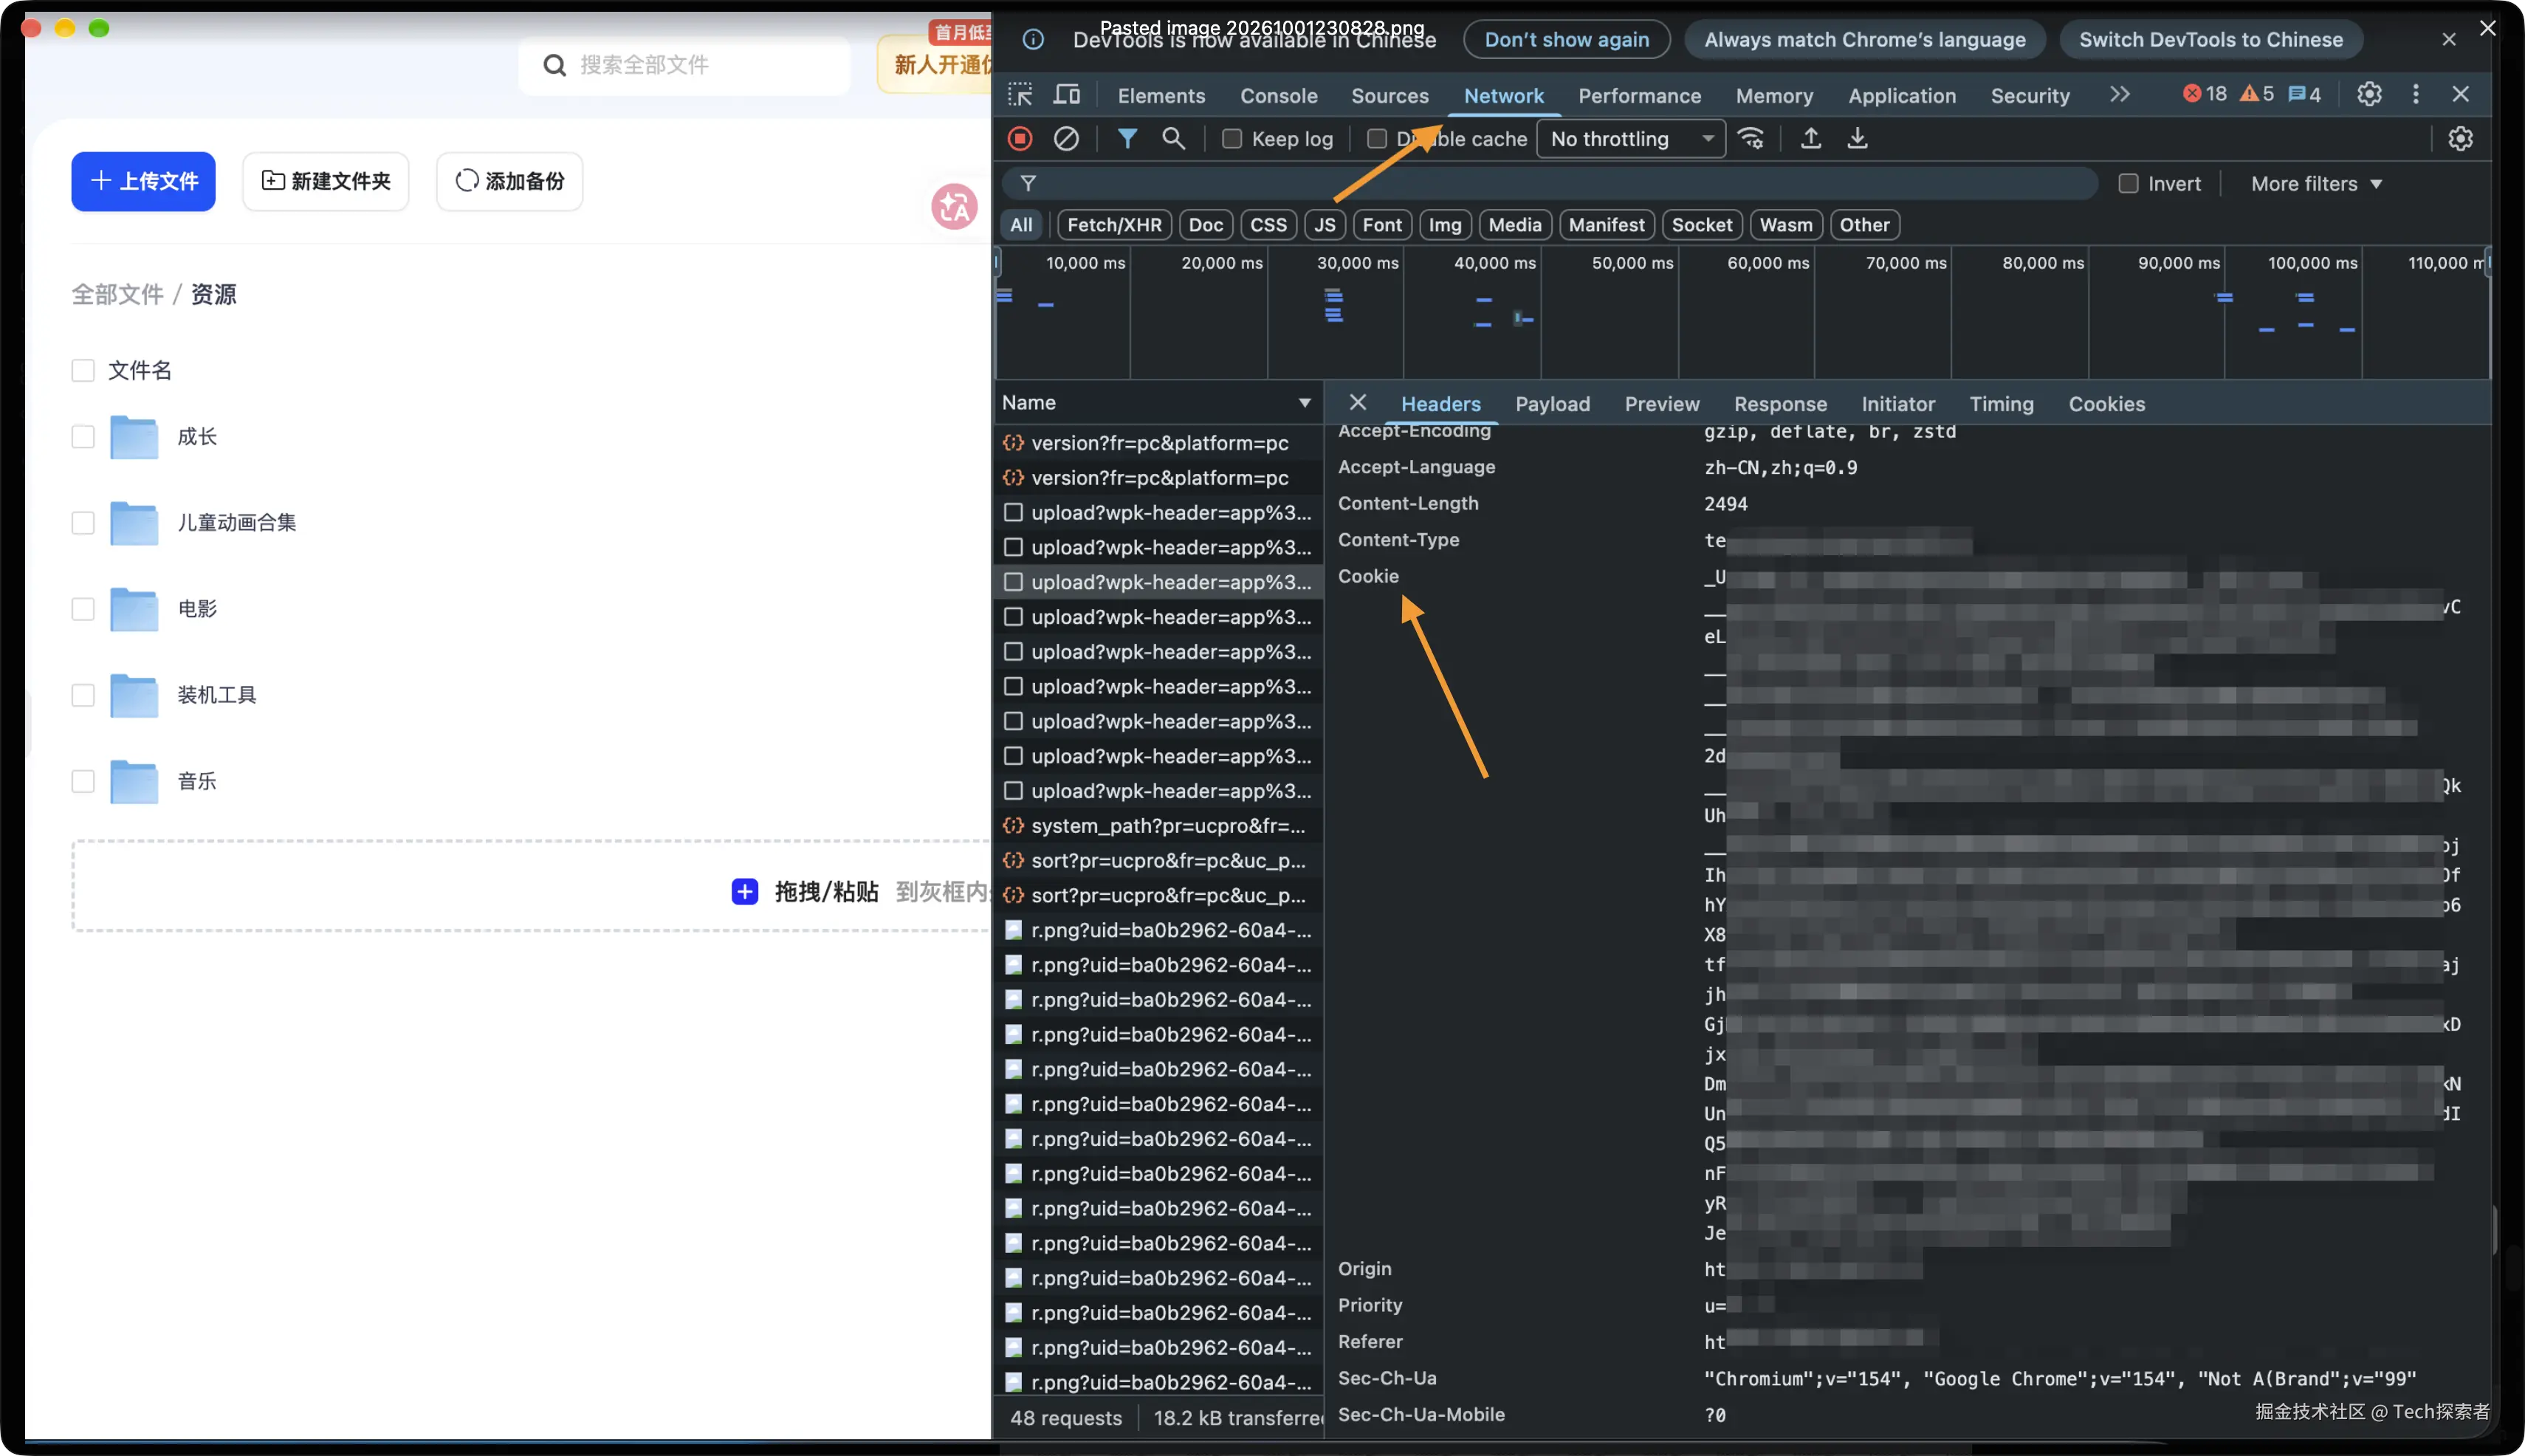Open the Timing tab
The image size is (2525, 1456).
(x=2001, y=404)
